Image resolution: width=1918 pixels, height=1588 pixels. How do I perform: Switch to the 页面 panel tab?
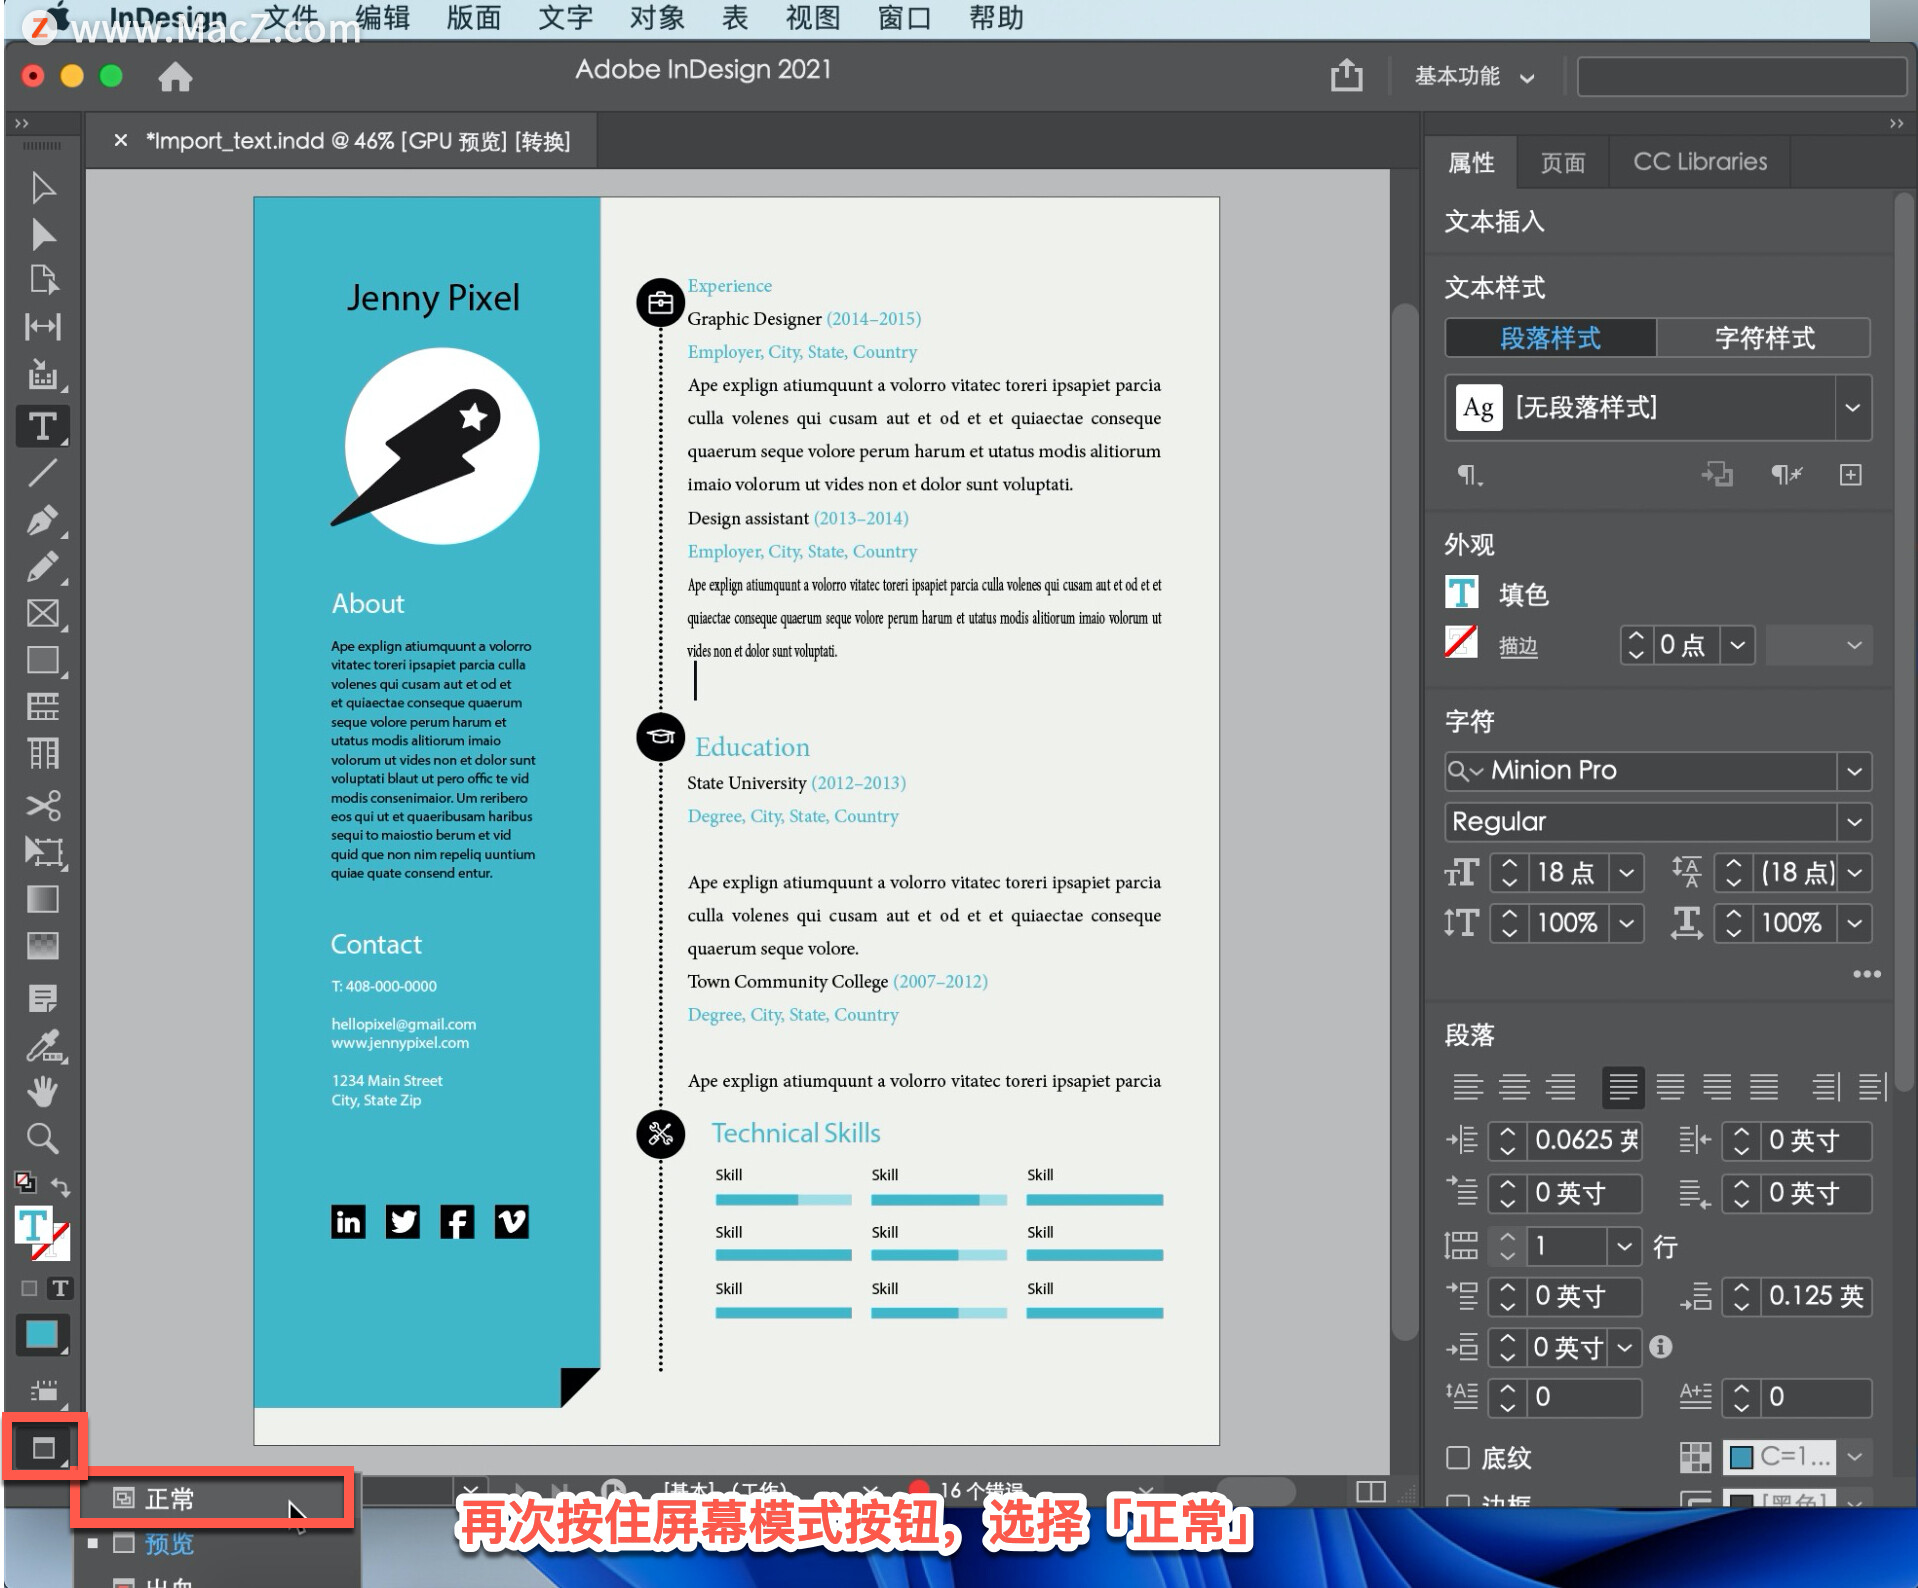[x=1562, y=162]
